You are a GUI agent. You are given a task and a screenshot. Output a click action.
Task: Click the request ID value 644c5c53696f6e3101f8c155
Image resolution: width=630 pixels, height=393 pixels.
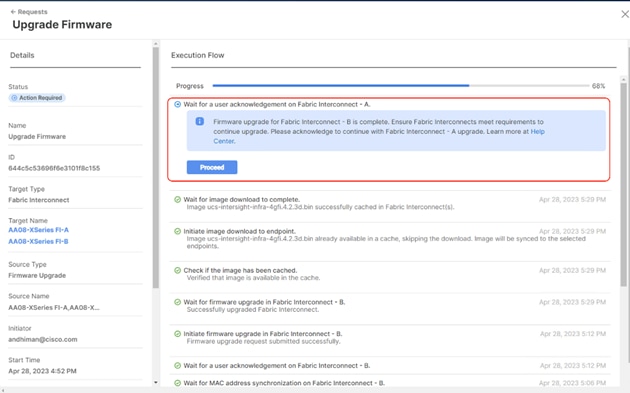pyautogui.click(x=54, y=168)
